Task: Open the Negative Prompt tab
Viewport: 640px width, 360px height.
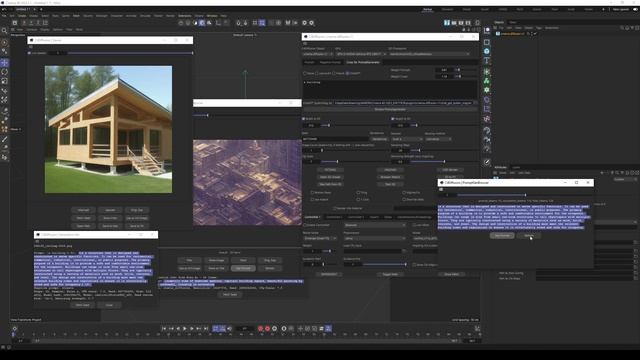Action: coord(330,62)
